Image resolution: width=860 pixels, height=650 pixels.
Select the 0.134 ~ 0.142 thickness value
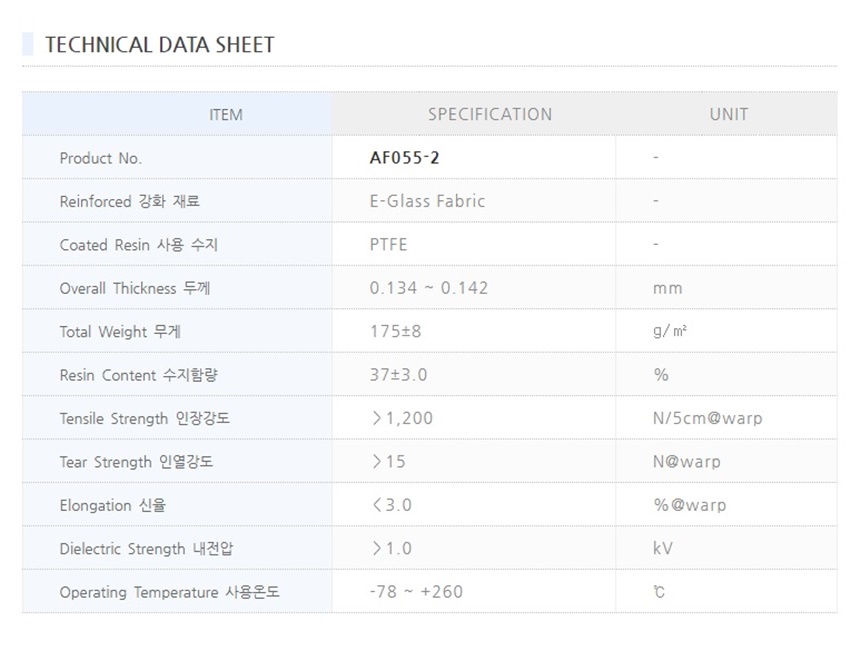click(x=429, y=288)
